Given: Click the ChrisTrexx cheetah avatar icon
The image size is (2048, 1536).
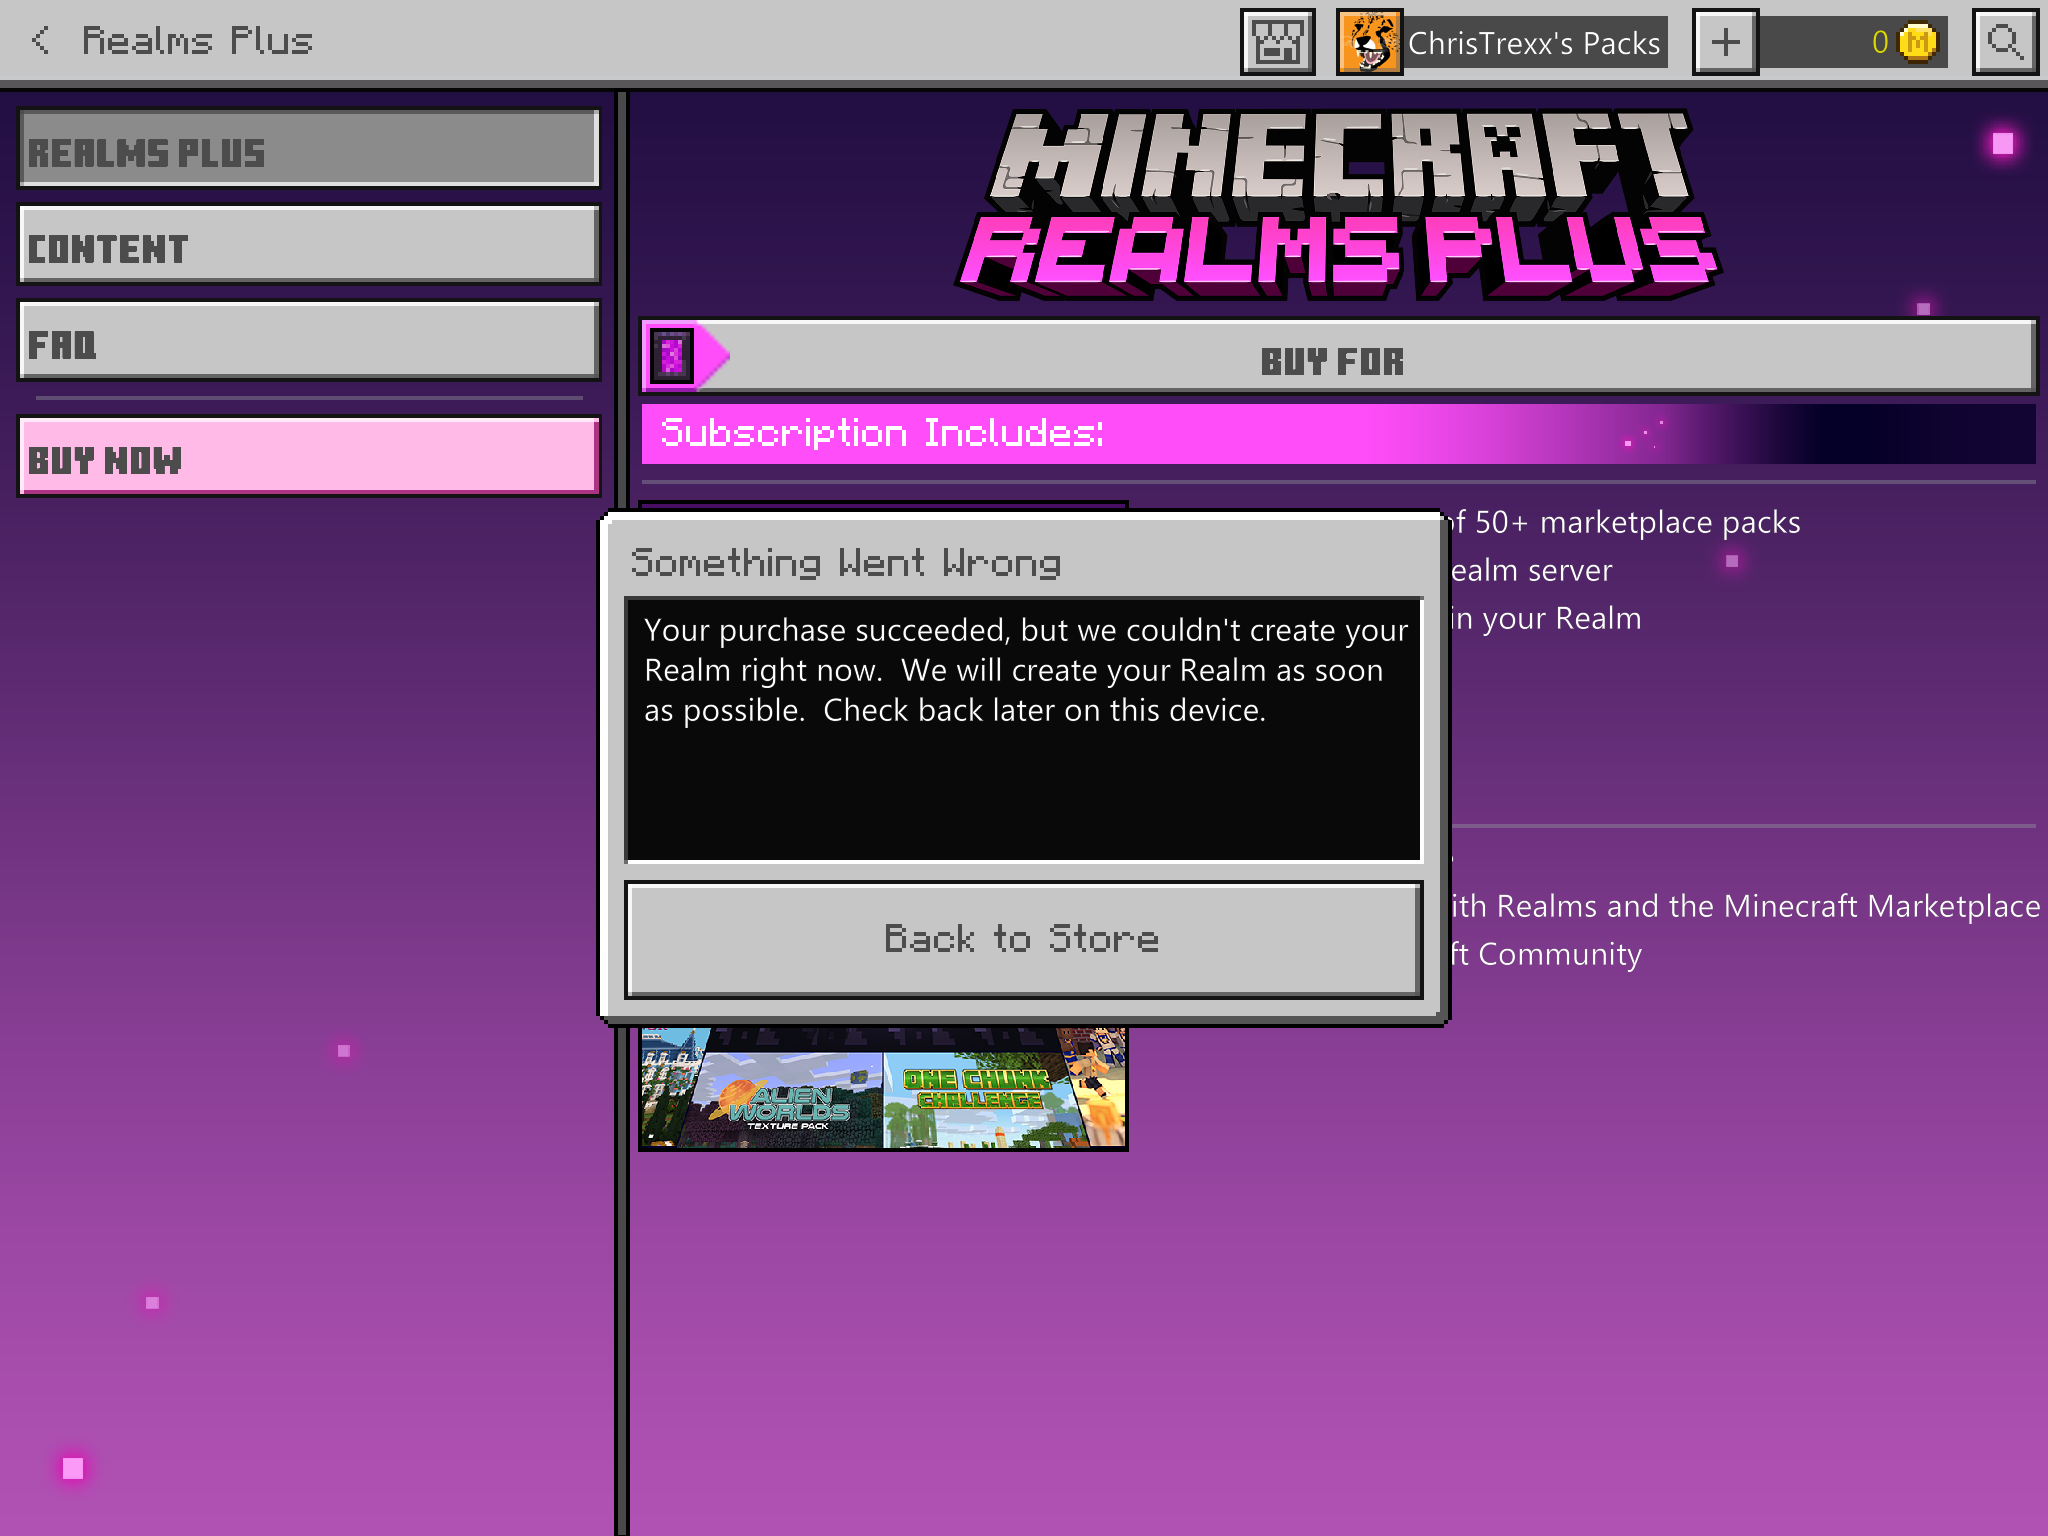Looking at the screenshot, I should (x=1369, y=42).
